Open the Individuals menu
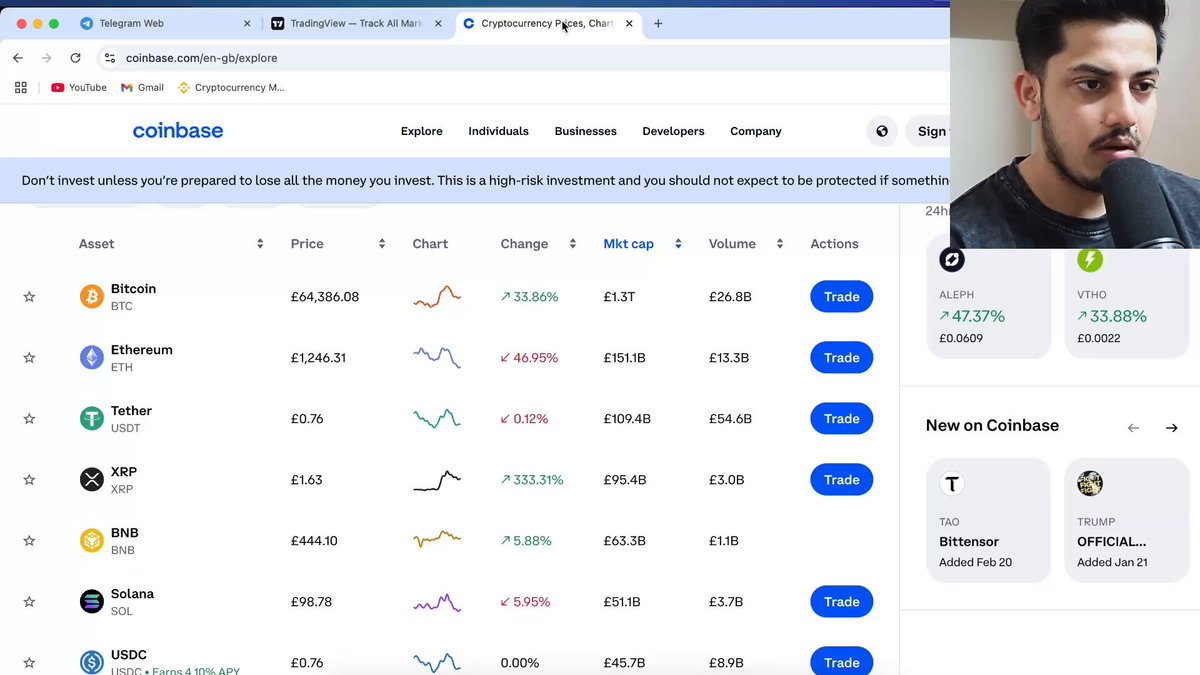The height and width of the screenshot is (675, 1200). pos(498,131)
